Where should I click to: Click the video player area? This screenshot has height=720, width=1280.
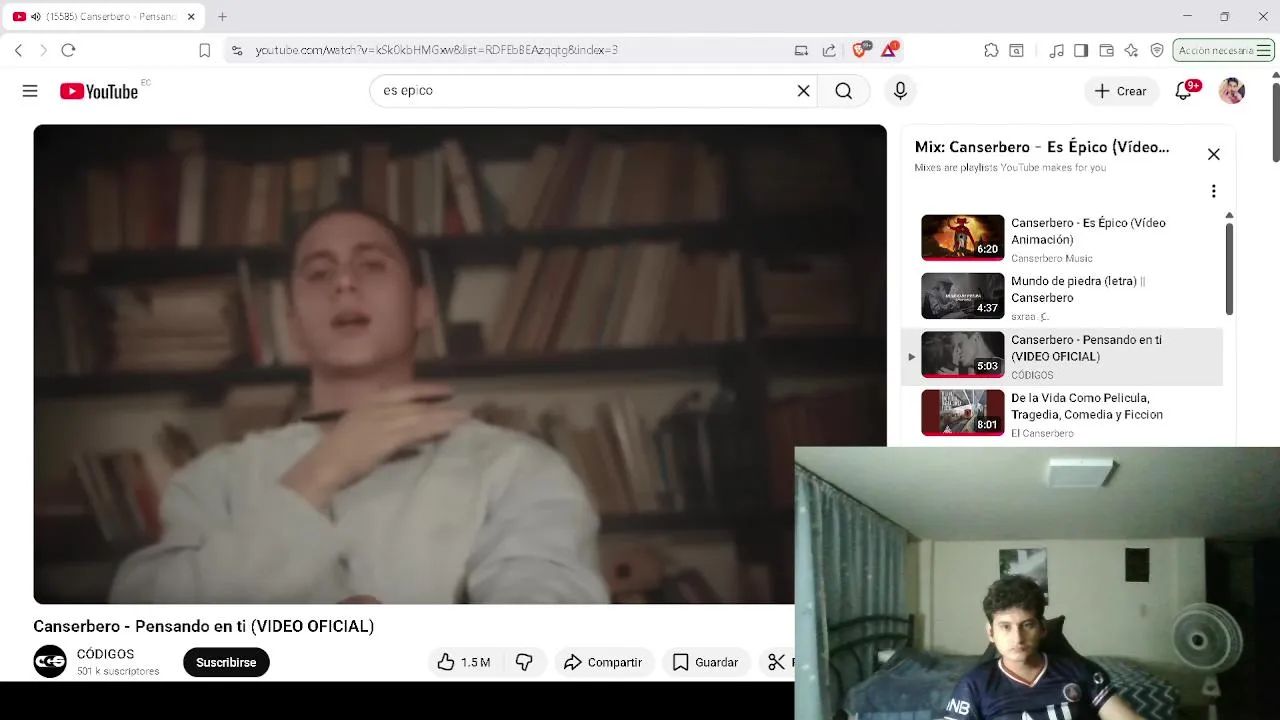[460, 364]
